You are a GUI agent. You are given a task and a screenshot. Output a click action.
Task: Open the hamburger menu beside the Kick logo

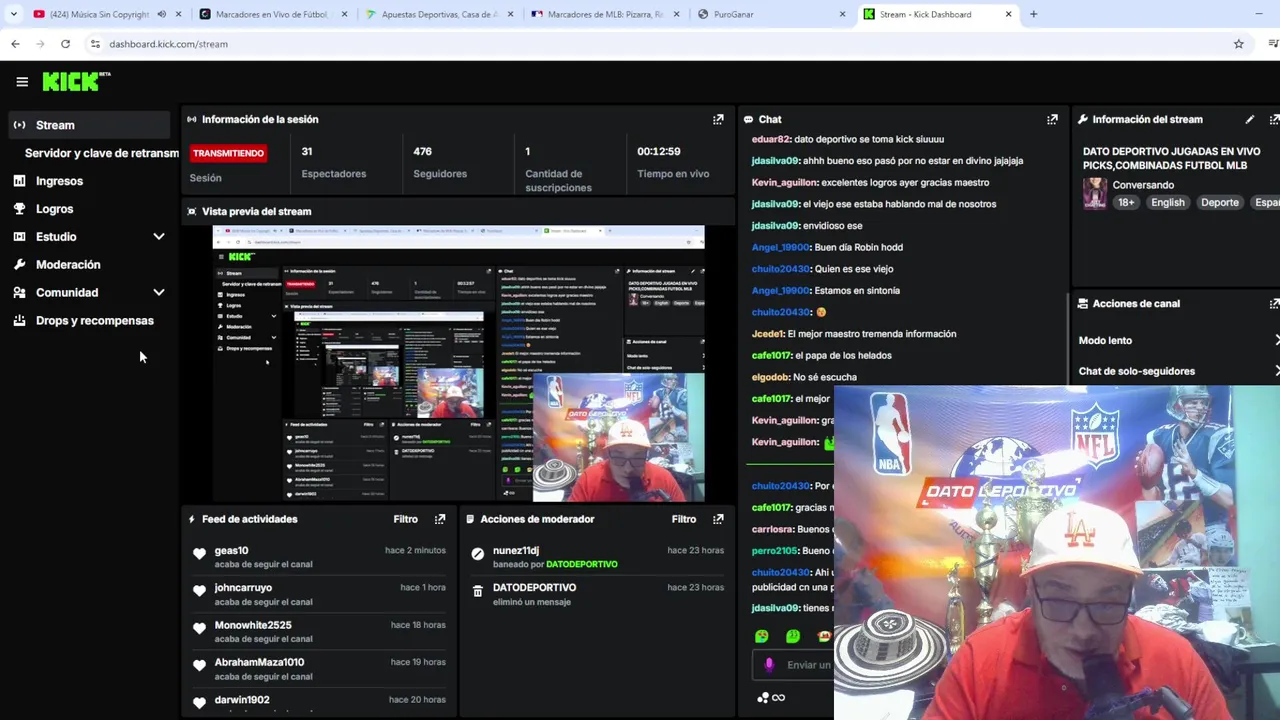coord(22,82)
